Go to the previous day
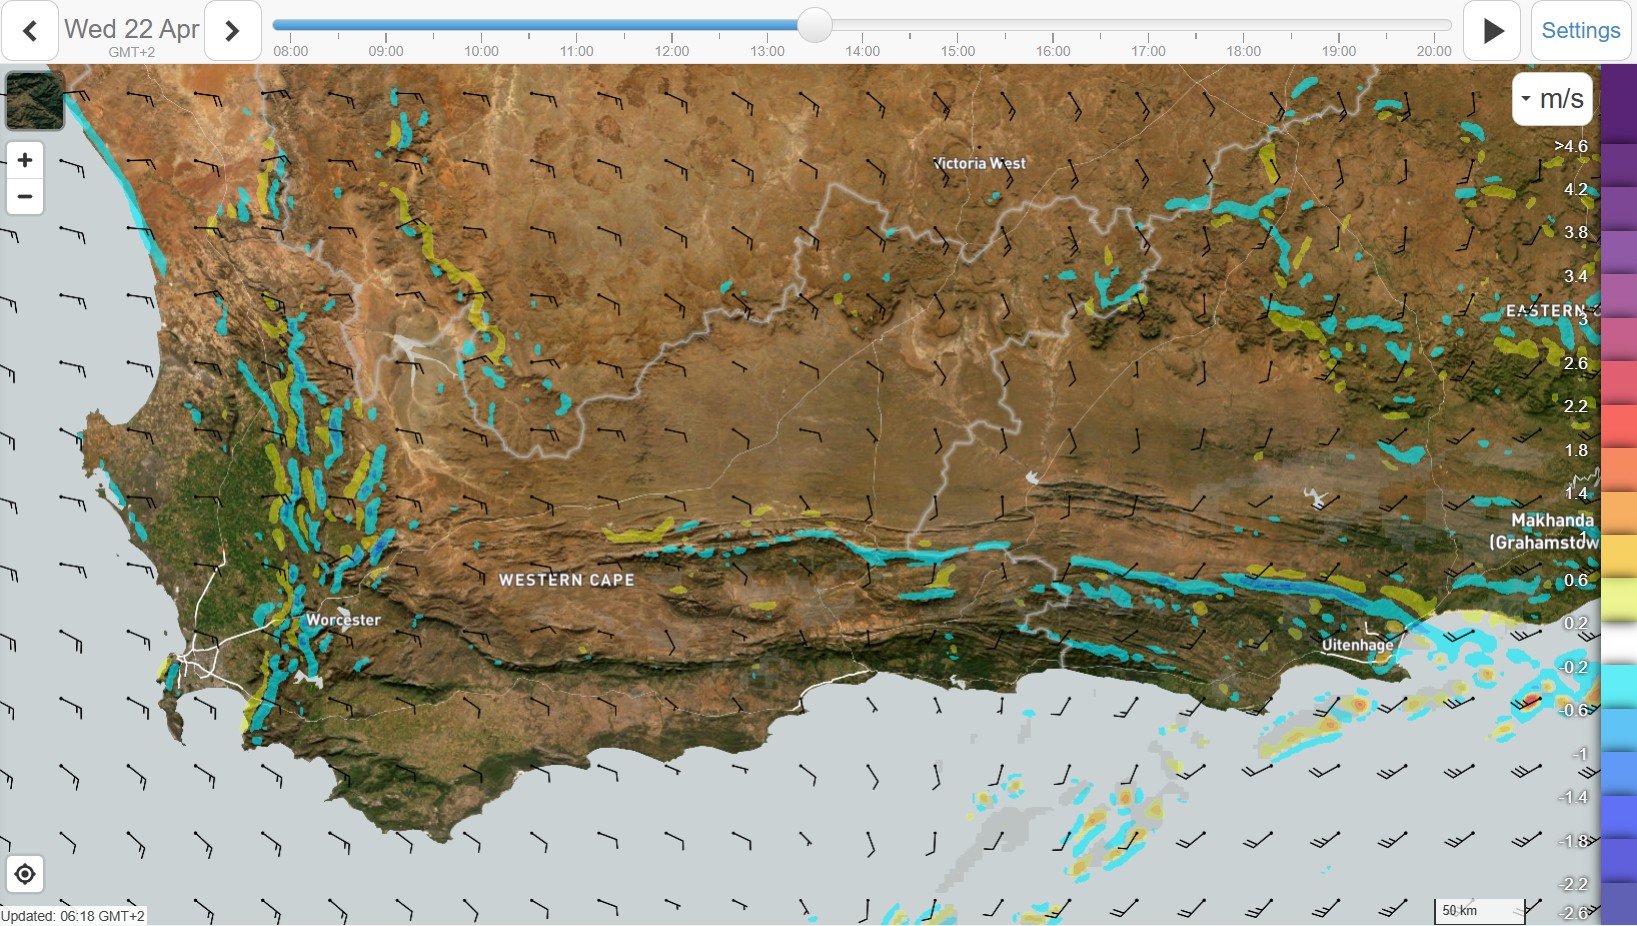Viewport: 1637px width, 926px height. coord(30,31)
